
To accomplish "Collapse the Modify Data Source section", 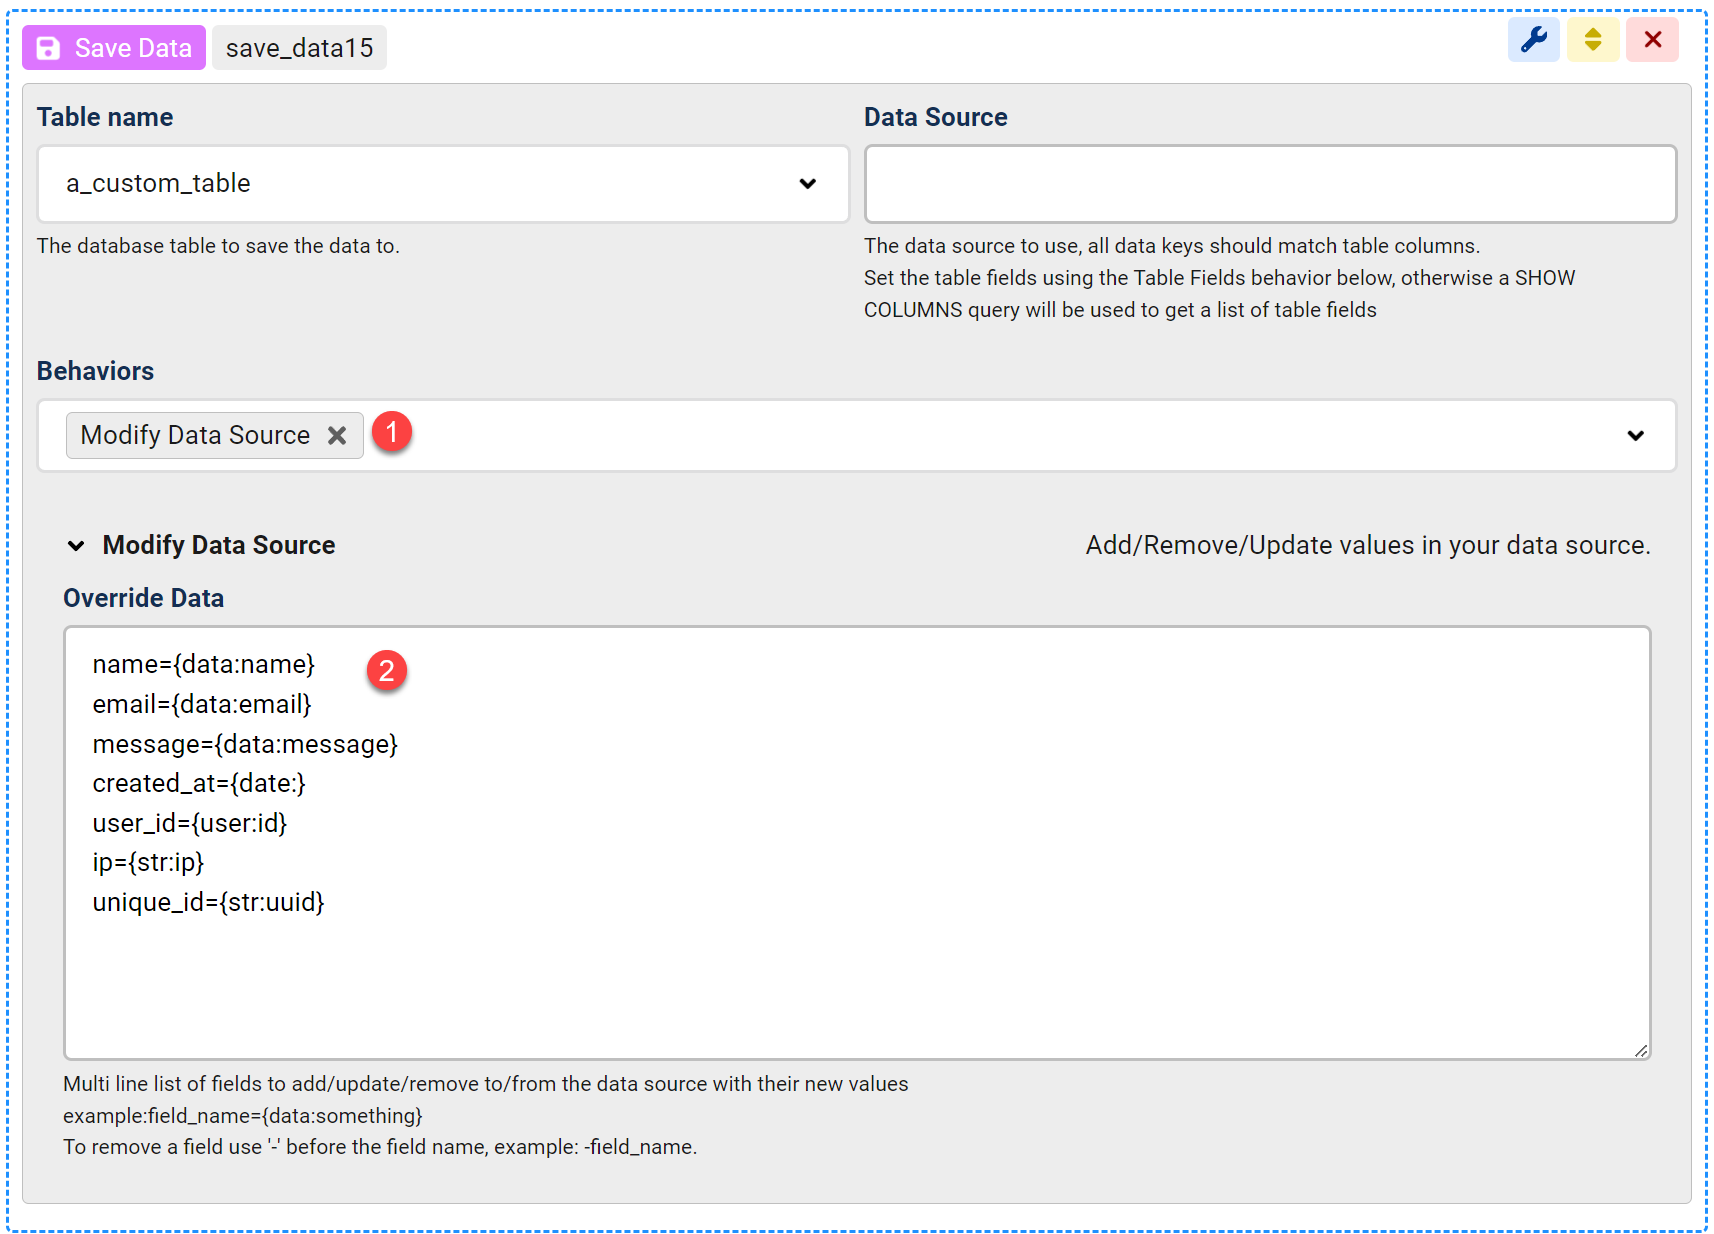I will pyautogui.click(x=76, y=546).
